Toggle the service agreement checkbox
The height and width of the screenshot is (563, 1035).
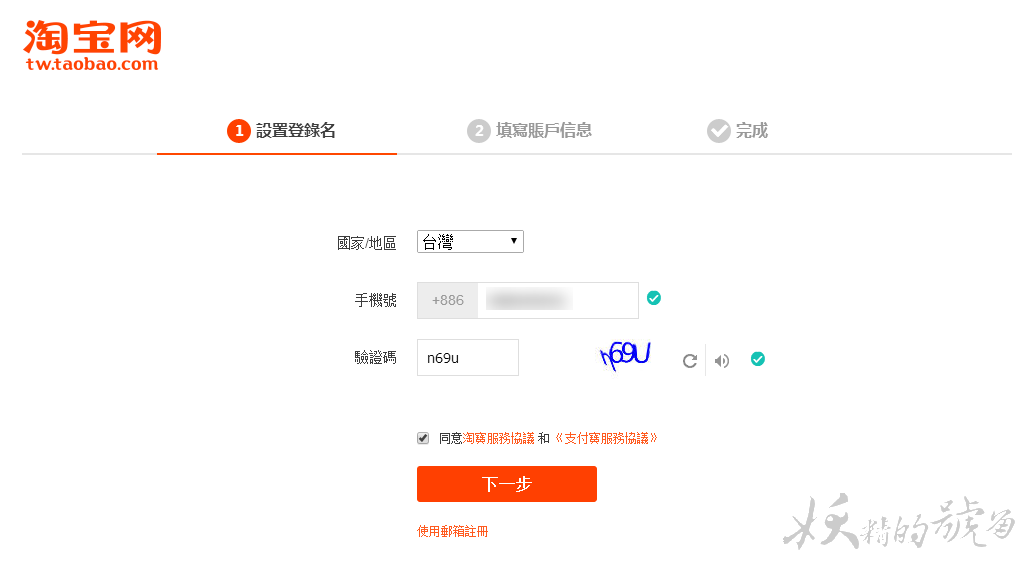click(x=423, y=438)
